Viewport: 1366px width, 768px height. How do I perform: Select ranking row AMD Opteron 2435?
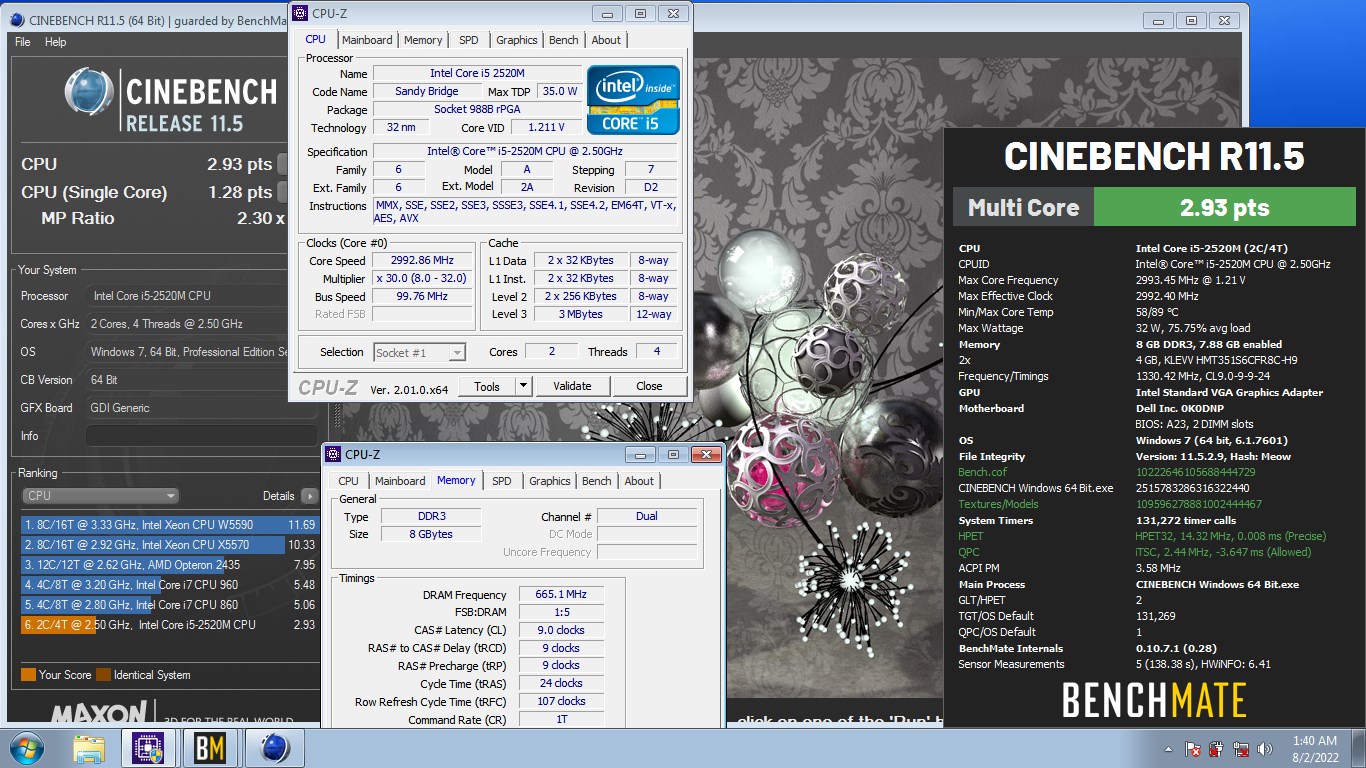(x=168, y=565)
